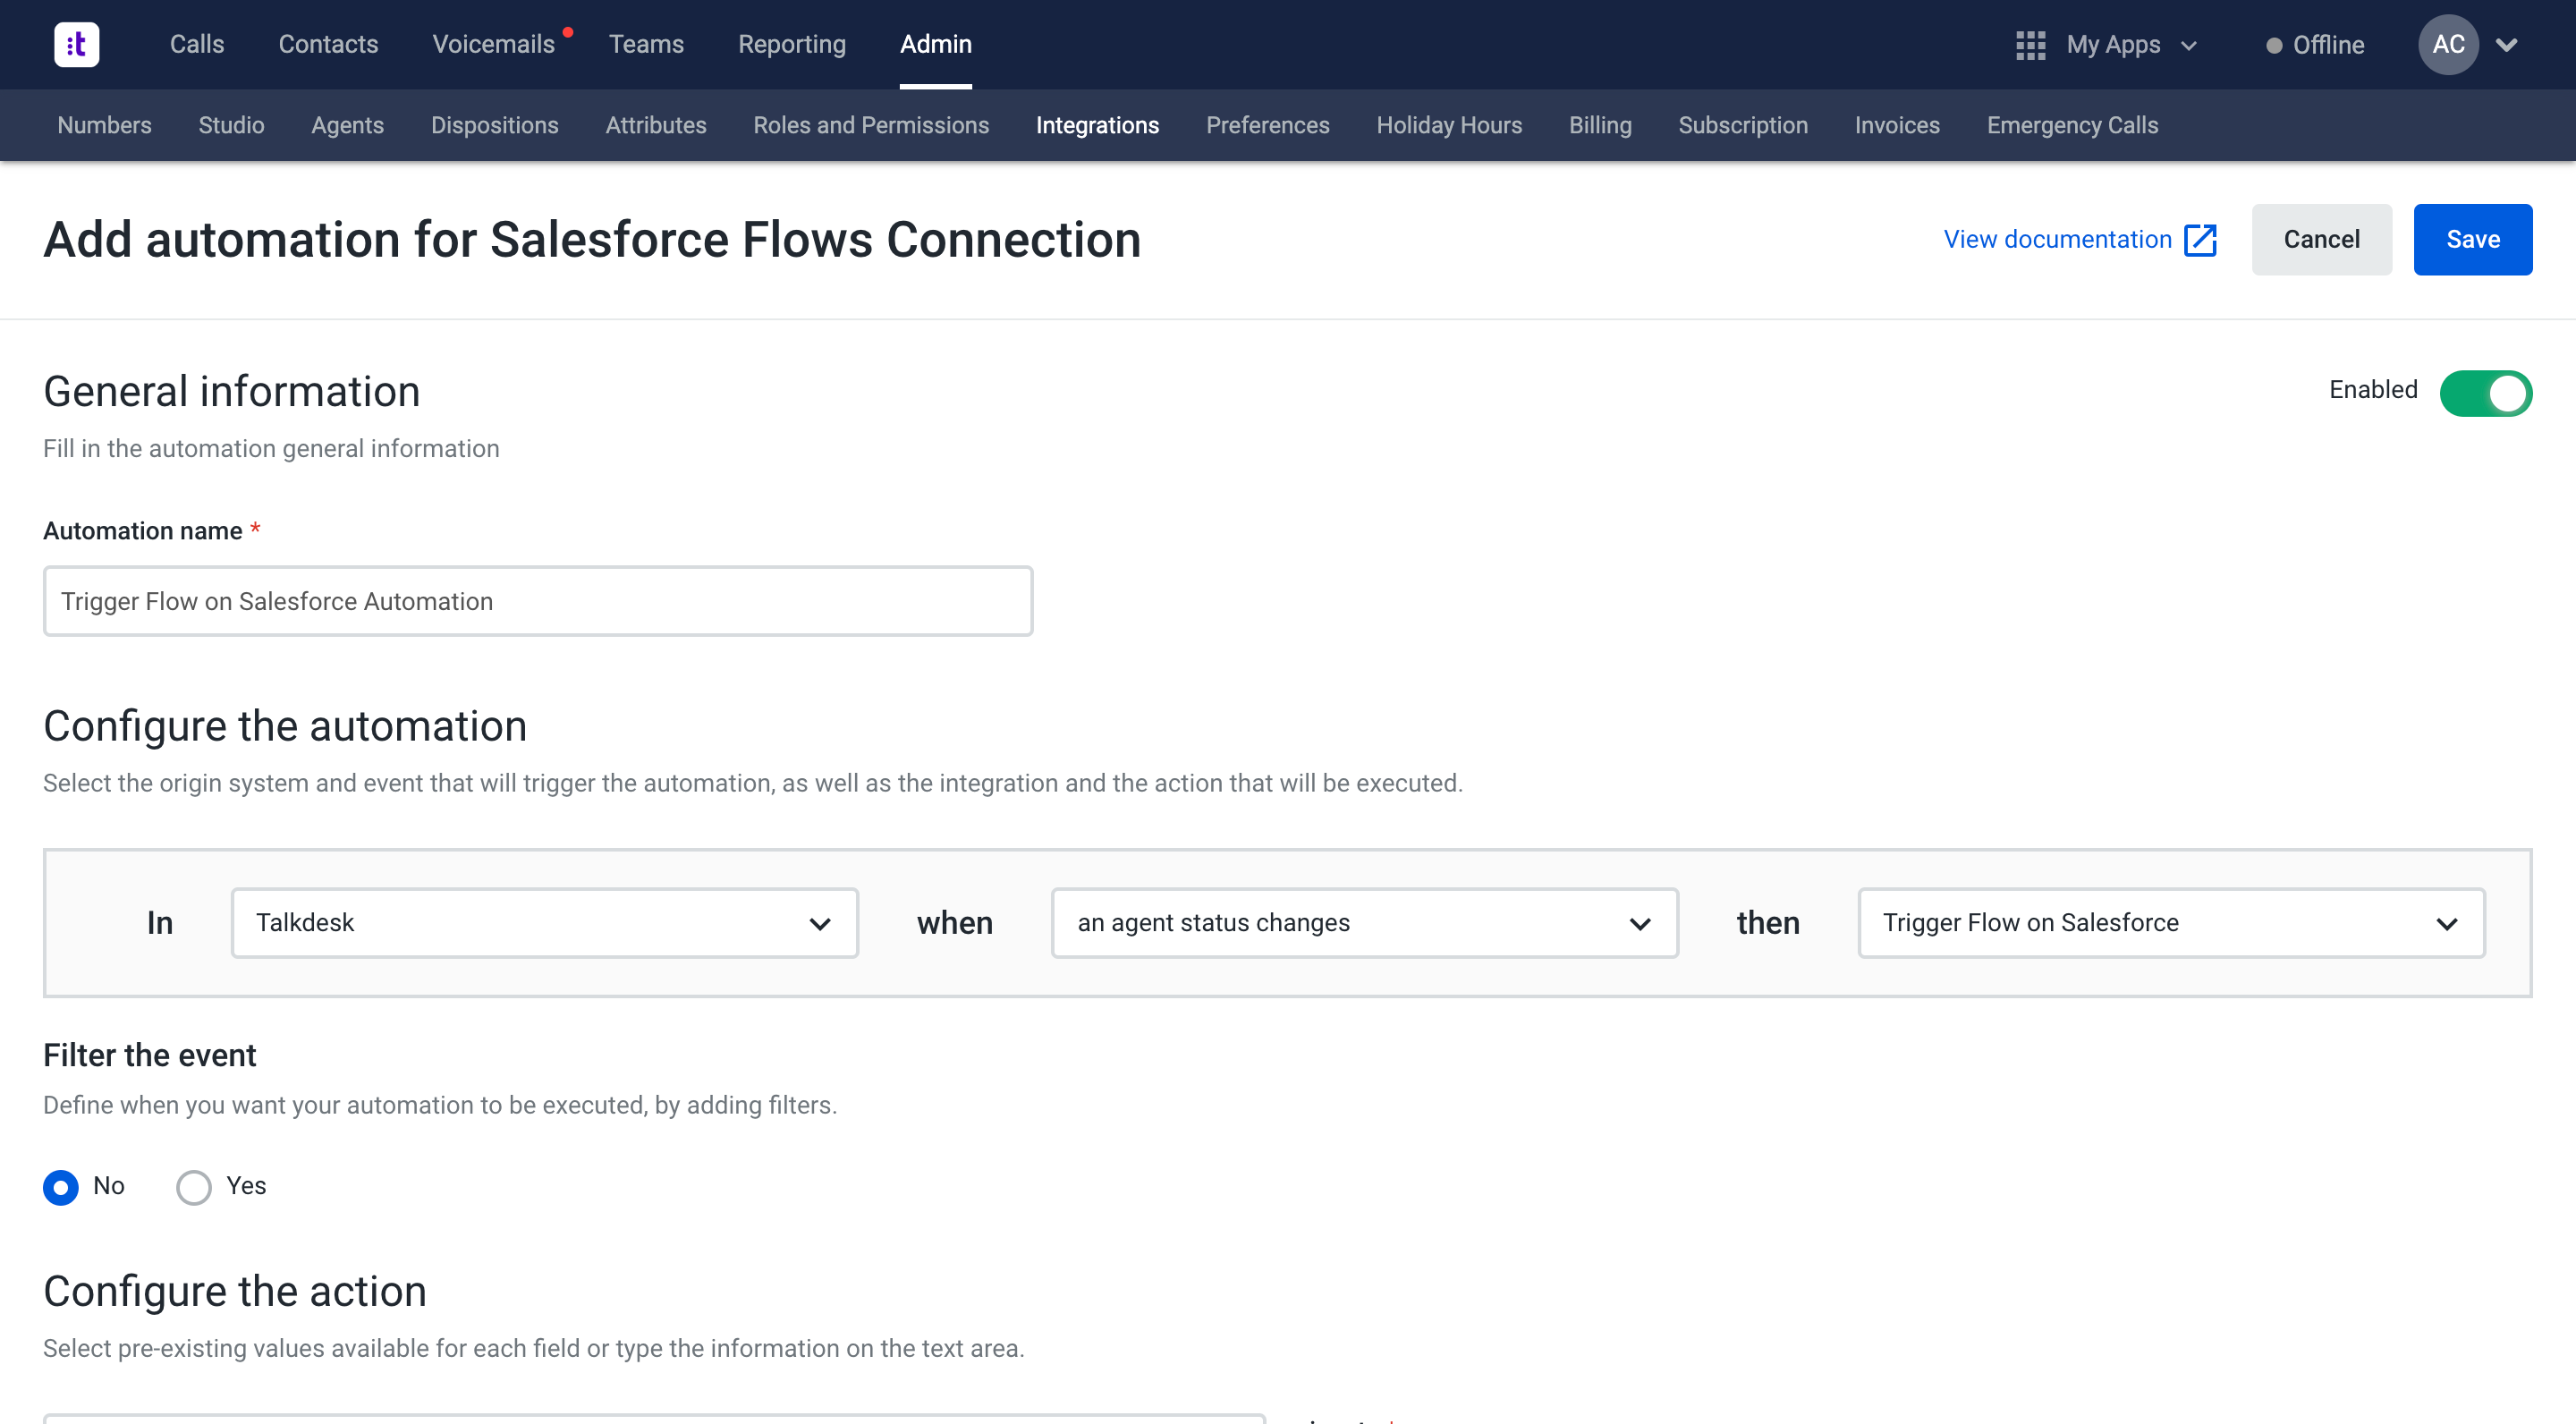This screenshot has width=2576, height=1424.
Task: Select the Admin tab
Action: click(935, 44)
